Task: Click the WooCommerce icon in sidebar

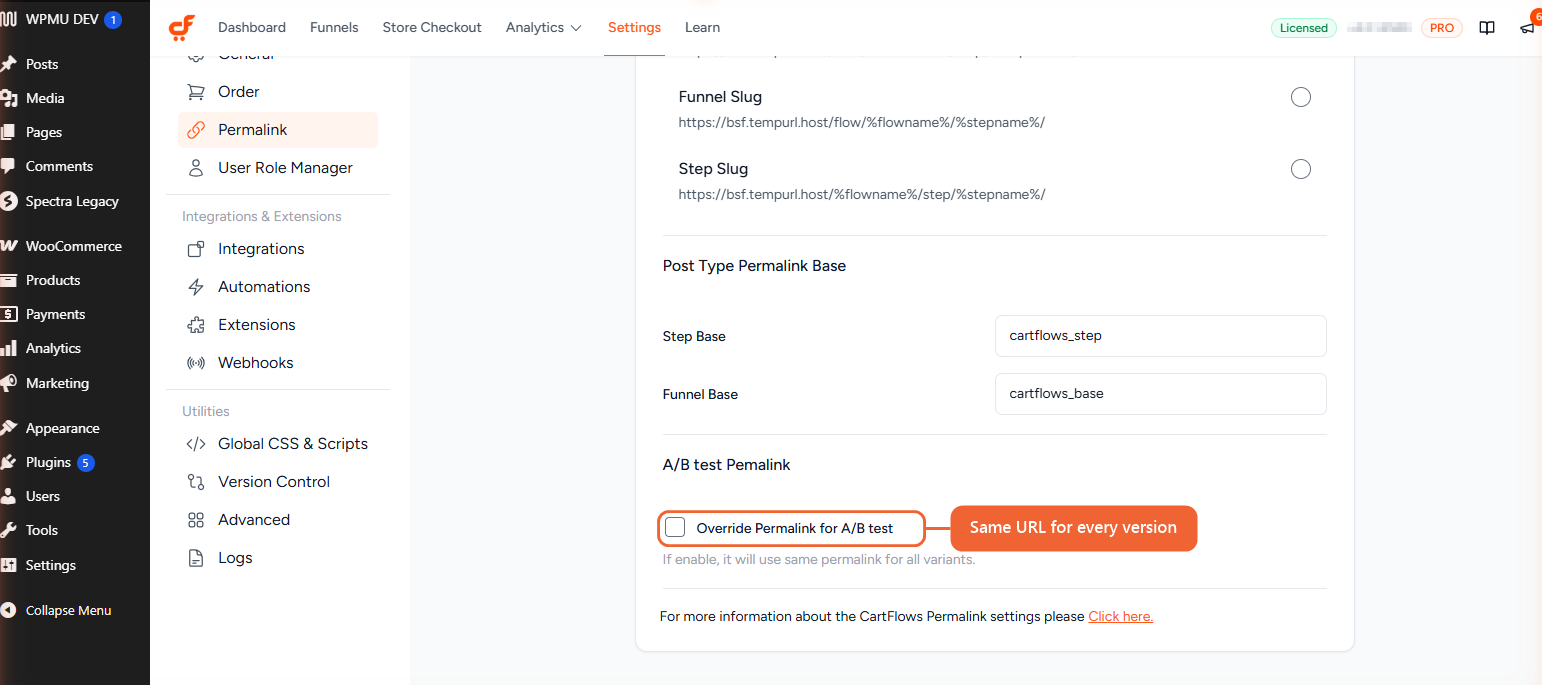Action: 9,246
